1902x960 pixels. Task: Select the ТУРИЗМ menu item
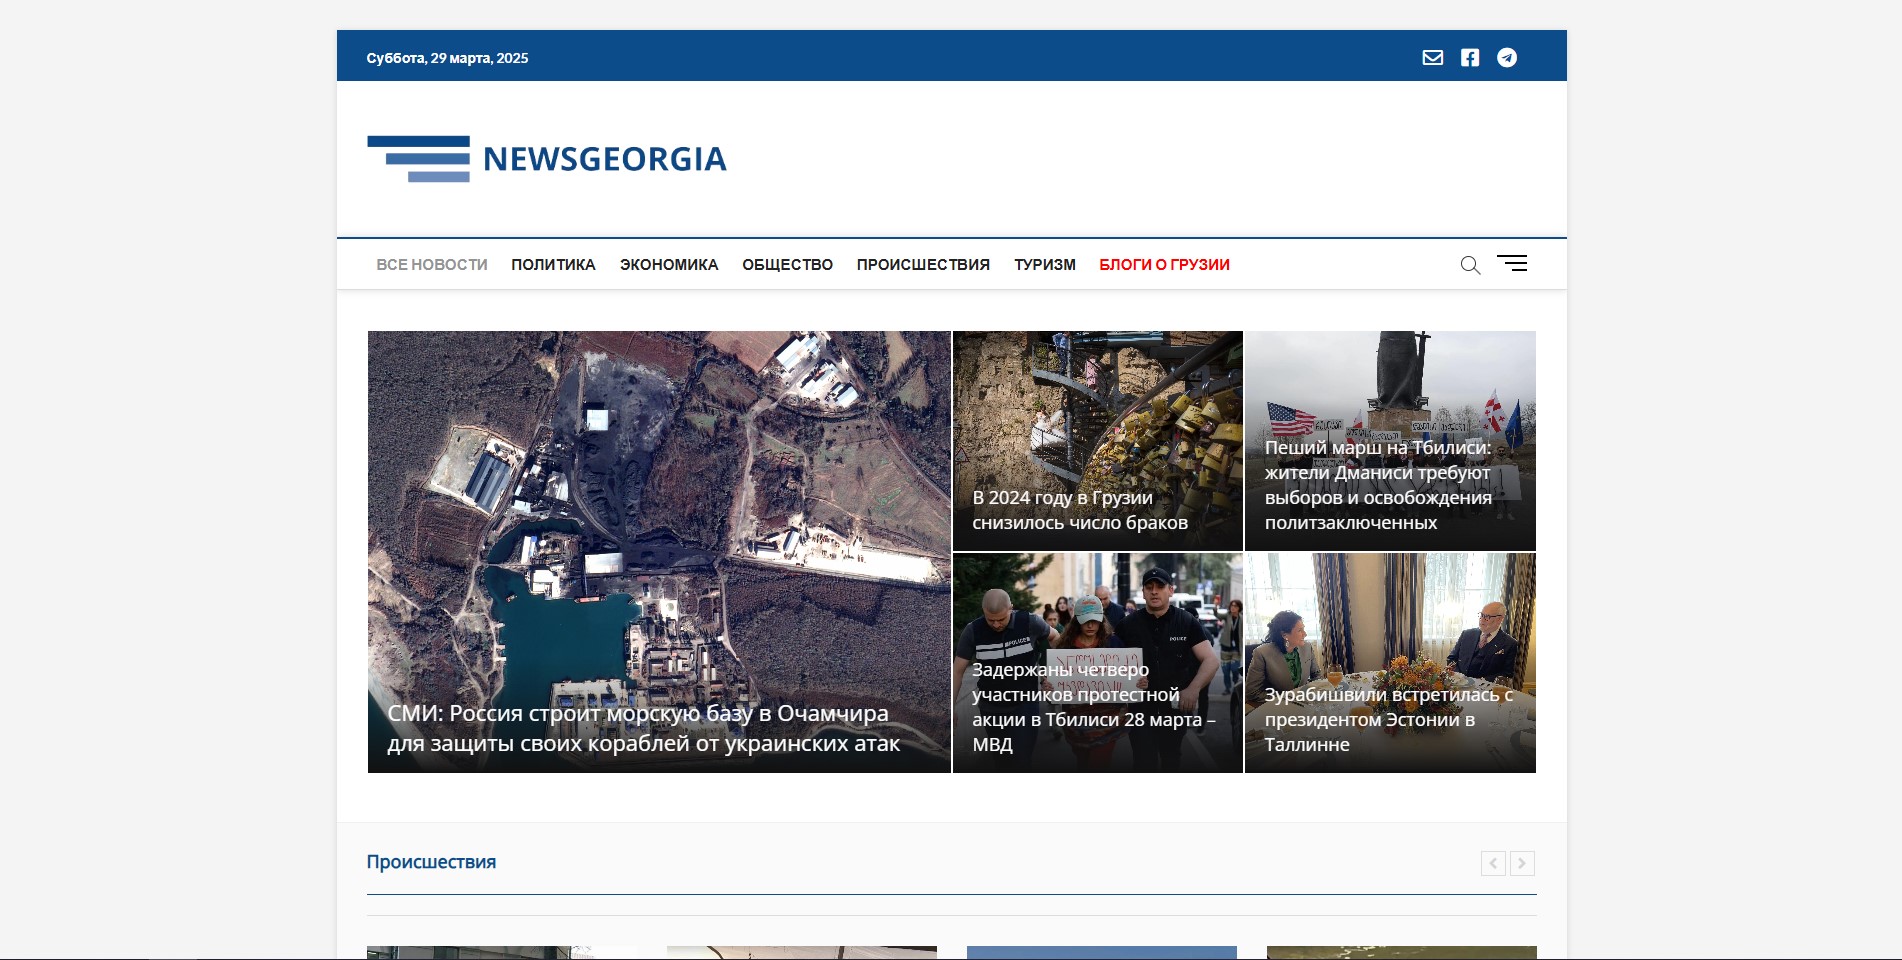tap(1044, 265)
